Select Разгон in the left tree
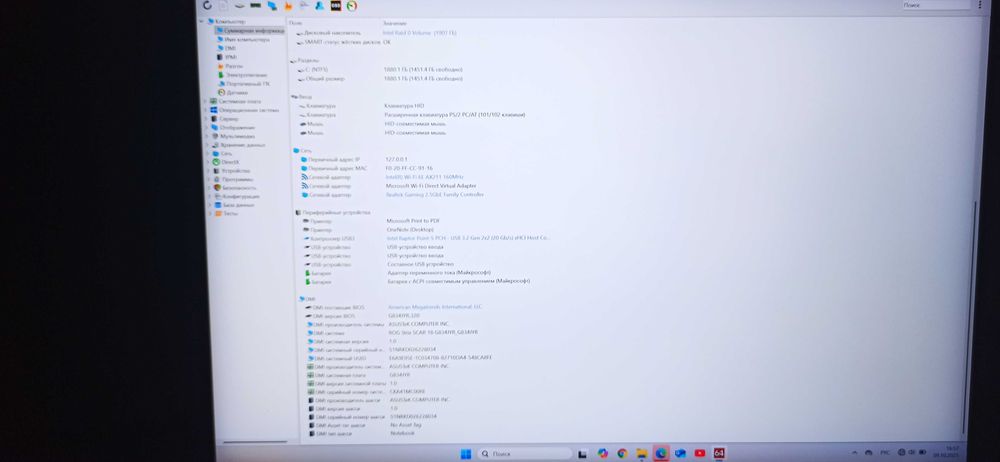This screenshot has height=462, width=1000. [230, 66]
